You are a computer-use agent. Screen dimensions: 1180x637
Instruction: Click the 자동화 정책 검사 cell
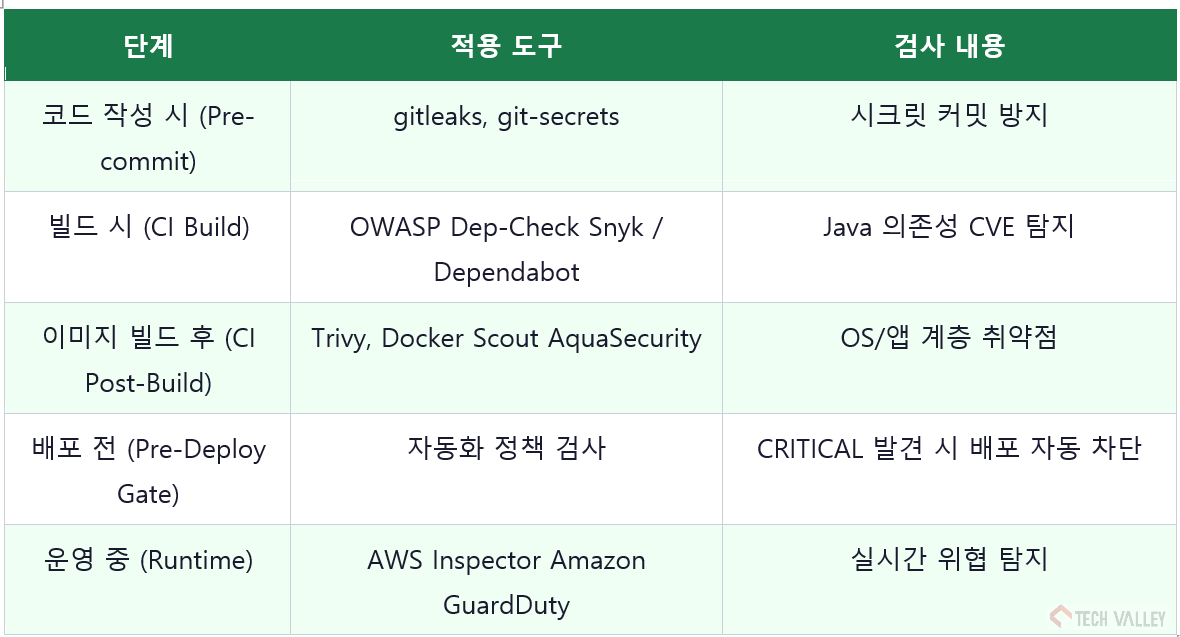tap(506, 469)
